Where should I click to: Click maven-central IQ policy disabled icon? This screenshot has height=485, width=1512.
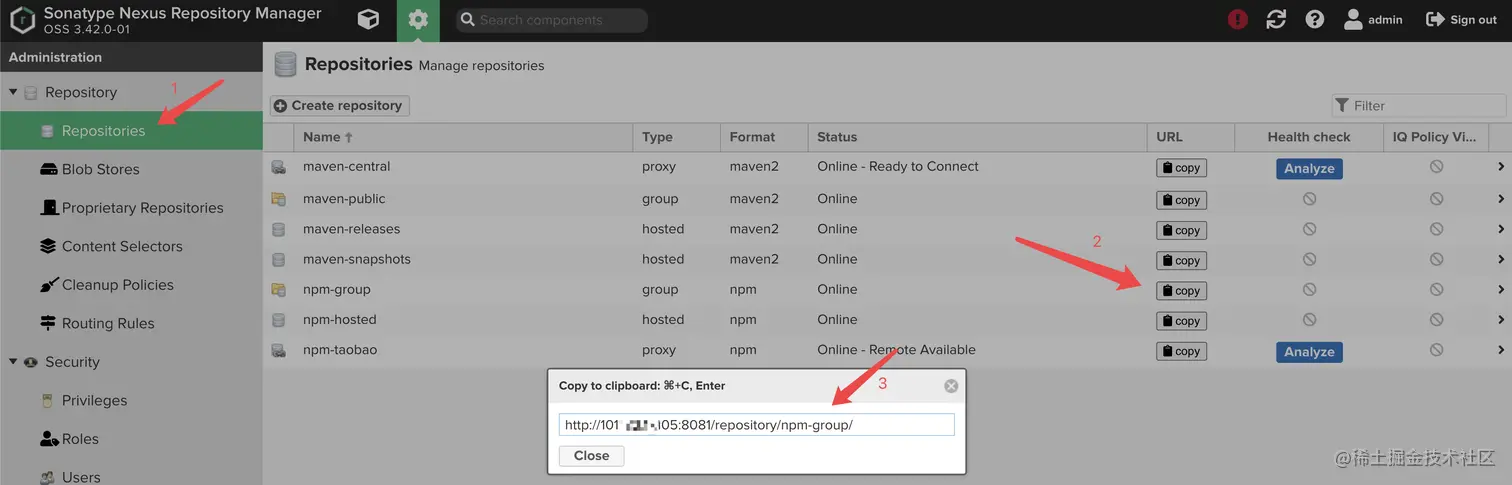(1436, 167)
